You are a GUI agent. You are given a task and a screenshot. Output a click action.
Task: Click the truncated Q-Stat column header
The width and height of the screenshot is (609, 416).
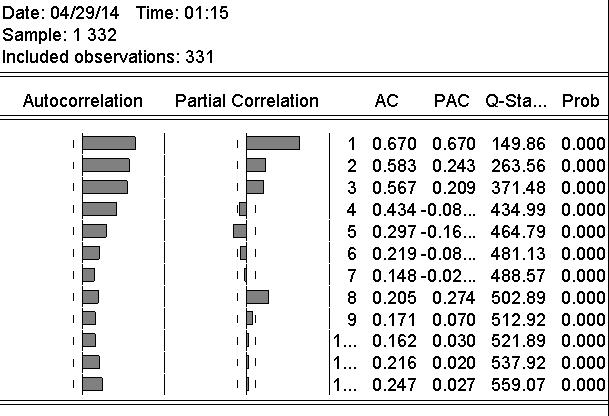(516, 101)
